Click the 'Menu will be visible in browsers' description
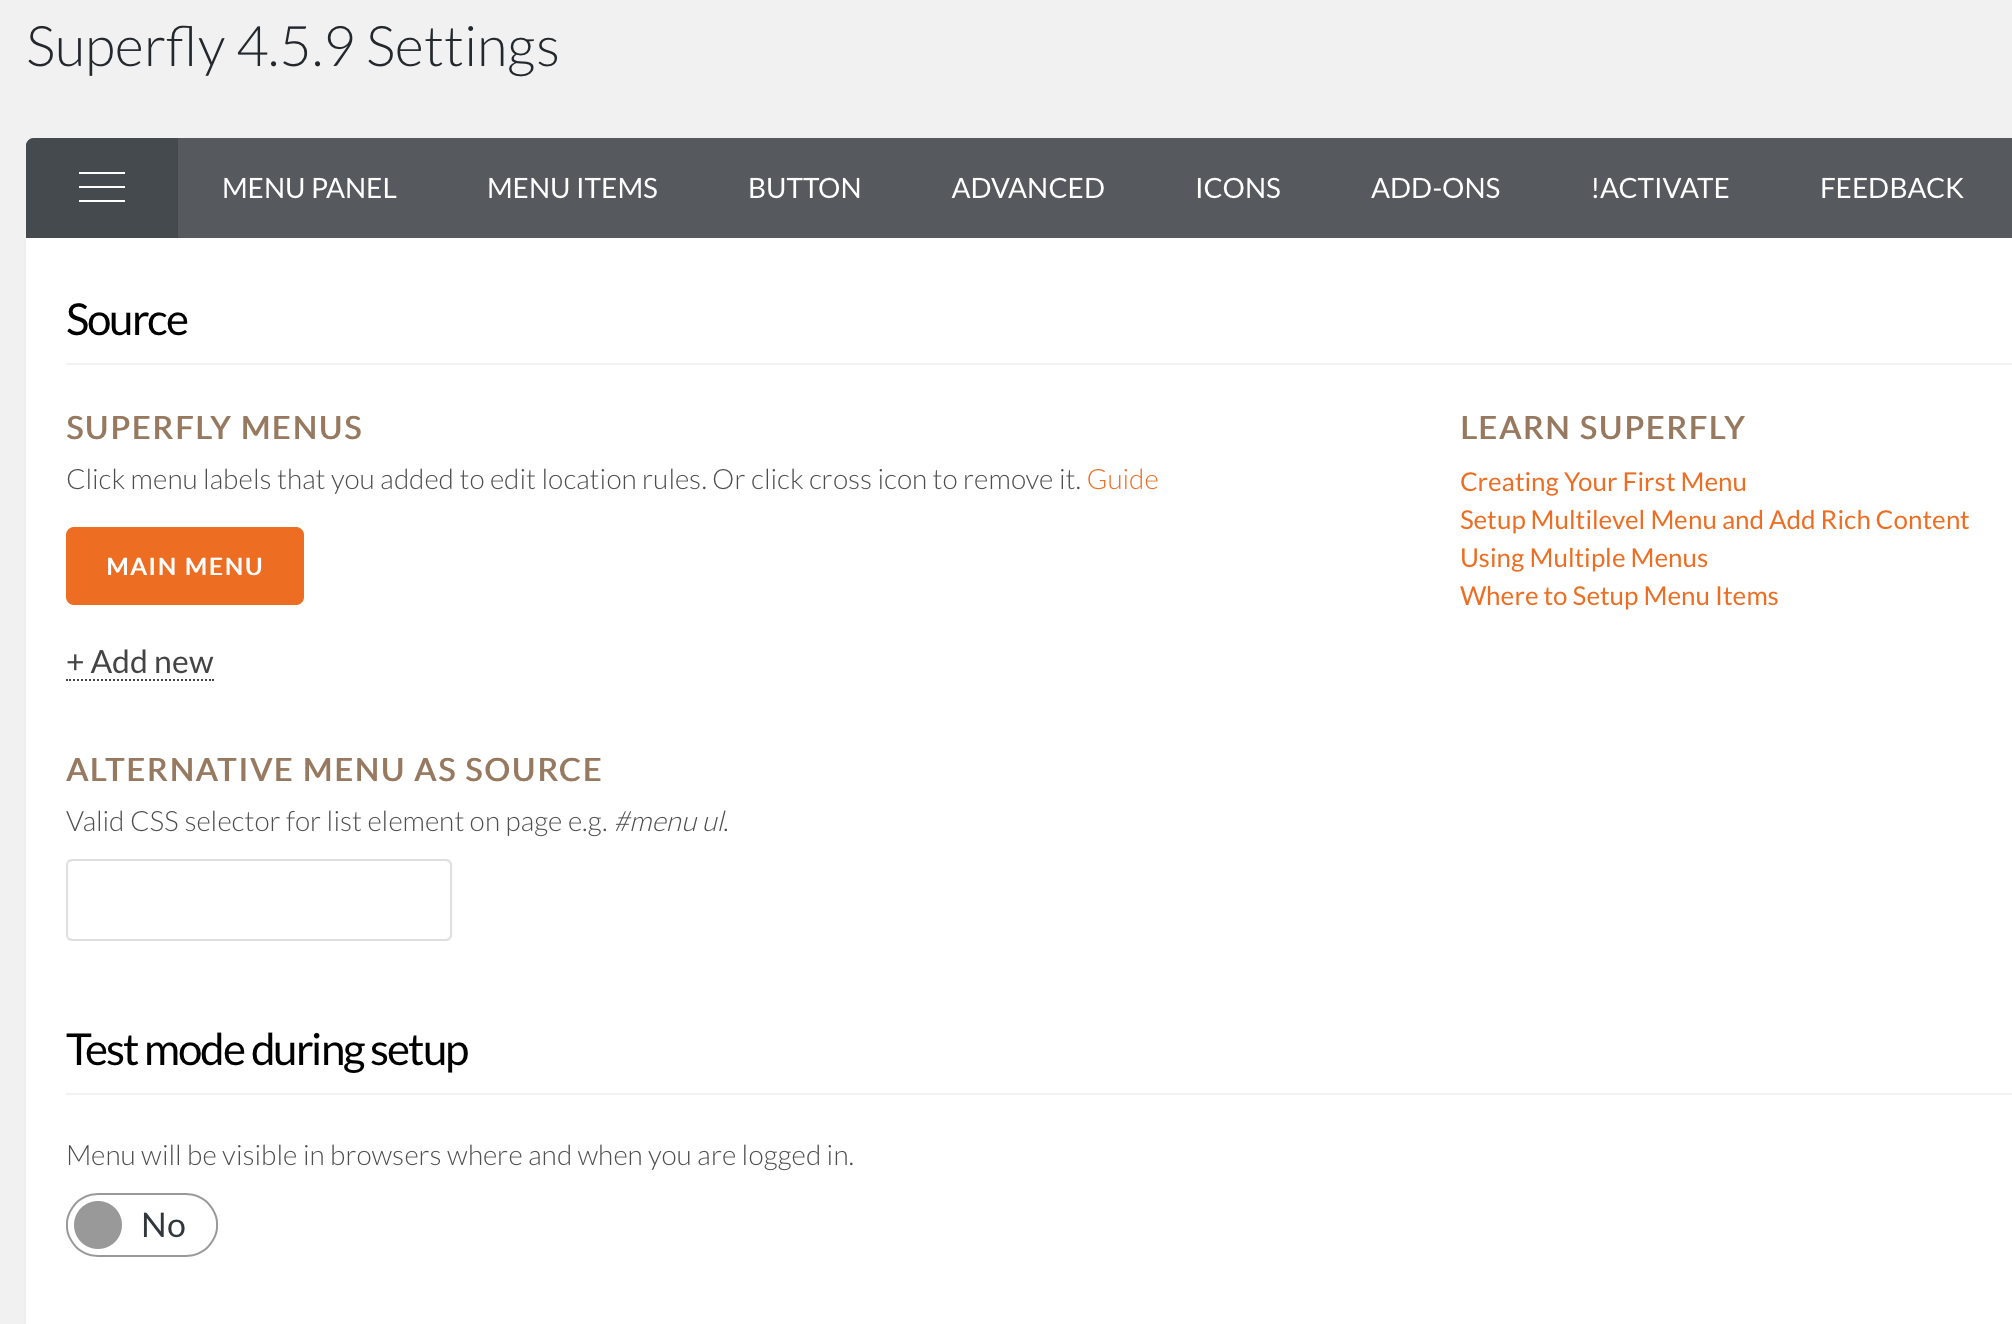This screenshot has height=1324, width=2012. (460, 1156)
